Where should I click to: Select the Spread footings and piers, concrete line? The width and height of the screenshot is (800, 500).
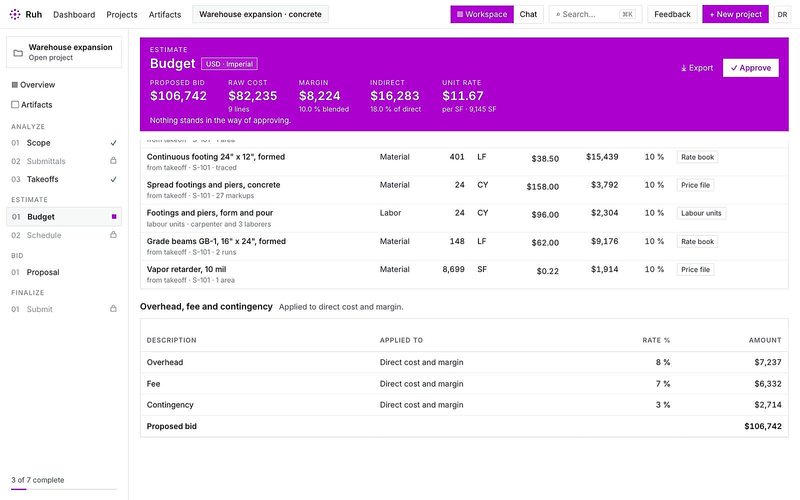tap(464, 190)
